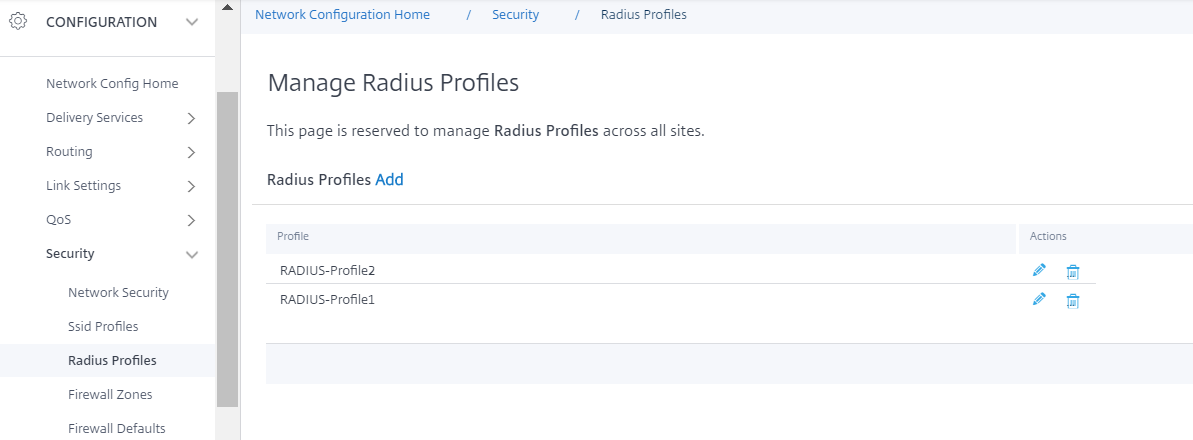Follow the Network Configuration Home breadcrumb
The height and width of the screenshot is (440, 1193).
[342, 14]
